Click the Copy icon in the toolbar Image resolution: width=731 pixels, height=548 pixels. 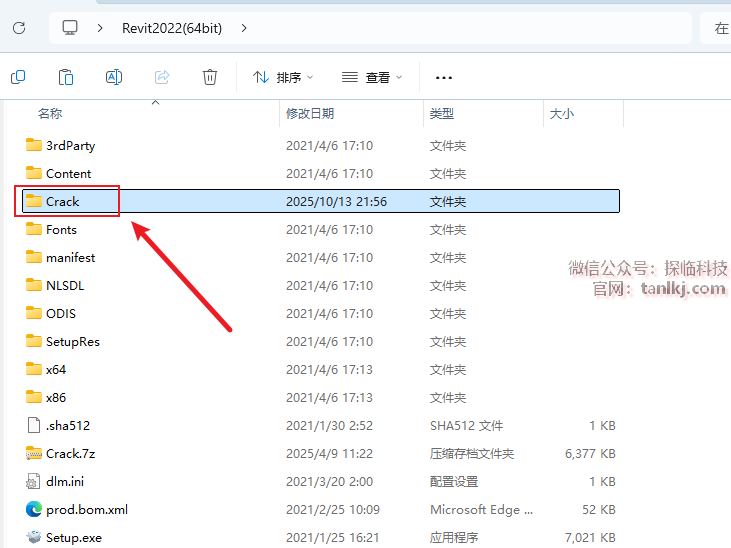[x=18, y=77]
